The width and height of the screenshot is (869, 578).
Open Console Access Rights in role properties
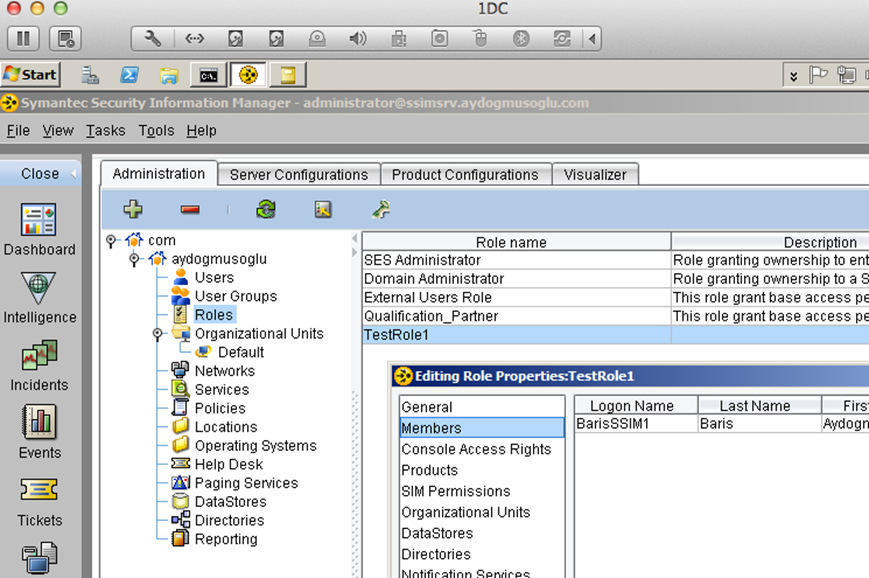[x=482, y=449]
